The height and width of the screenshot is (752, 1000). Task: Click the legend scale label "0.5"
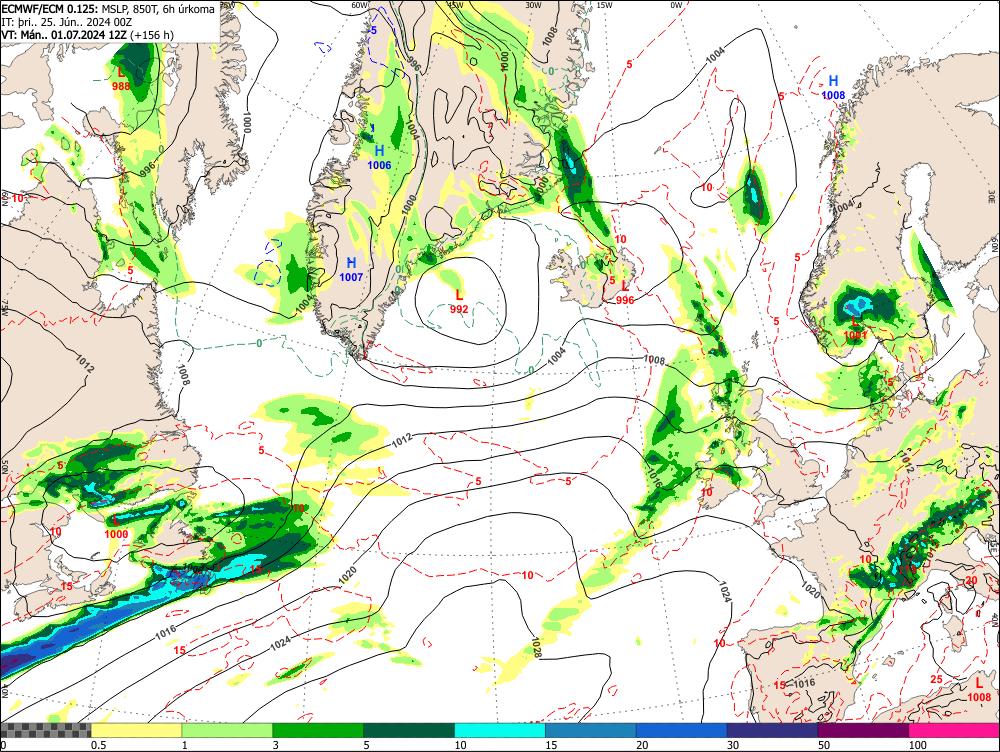tap(98, 745)
